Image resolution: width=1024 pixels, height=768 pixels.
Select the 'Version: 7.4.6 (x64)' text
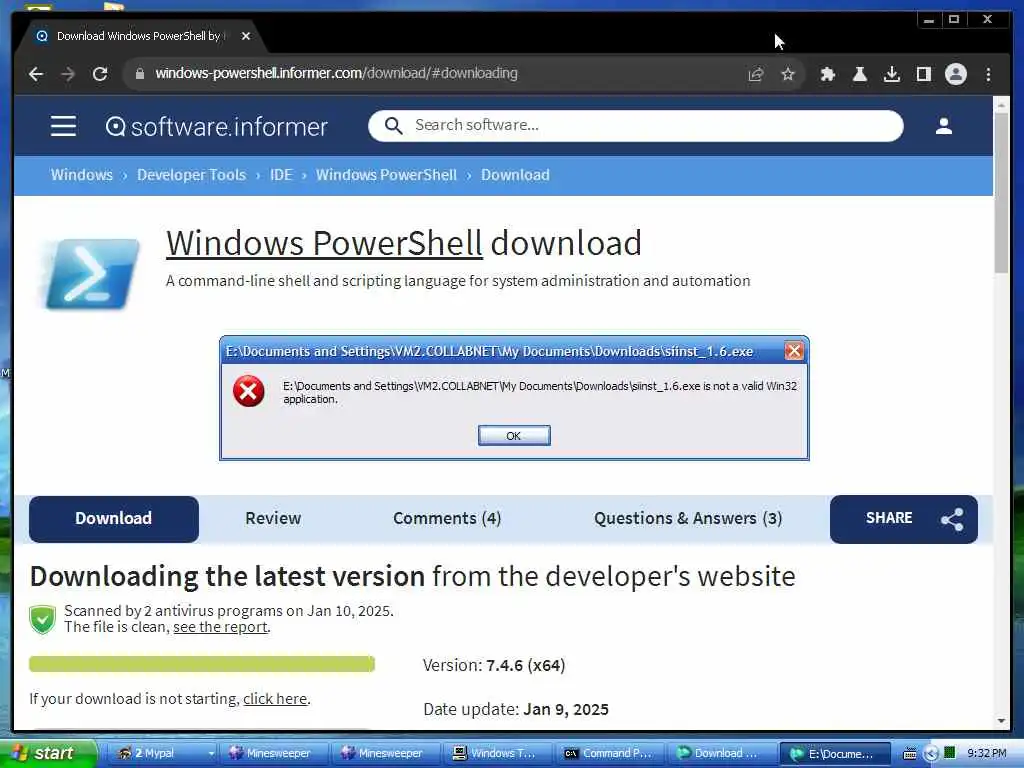coord(494,665)
